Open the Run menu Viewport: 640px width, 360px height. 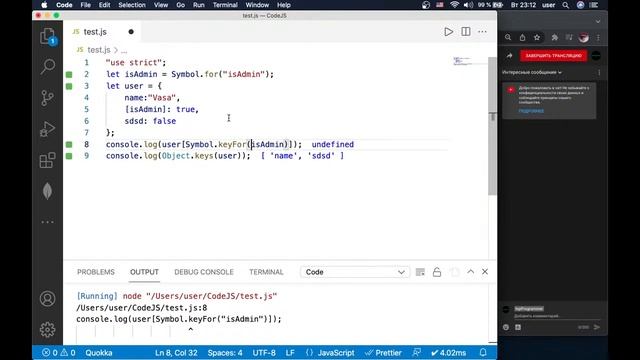(199, 5)
